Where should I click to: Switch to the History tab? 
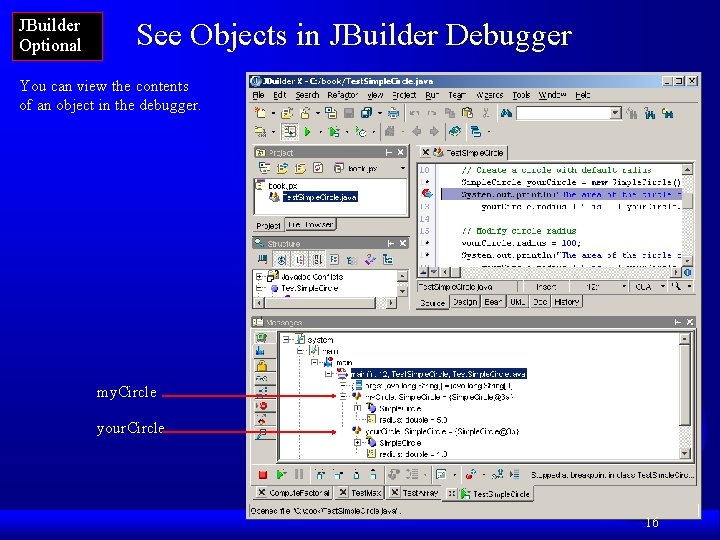567,302
